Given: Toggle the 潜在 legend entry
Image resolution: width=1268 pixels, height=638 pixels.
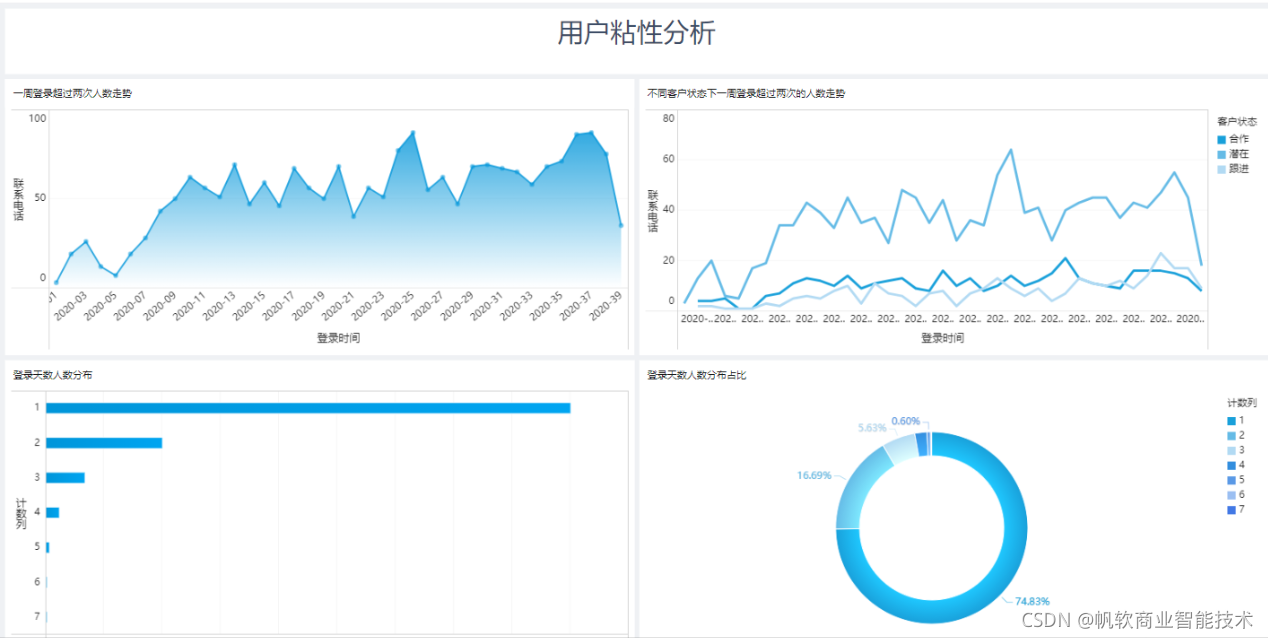Looking at the screenshot, I should pyautogui.click(x=1233, y=154).
